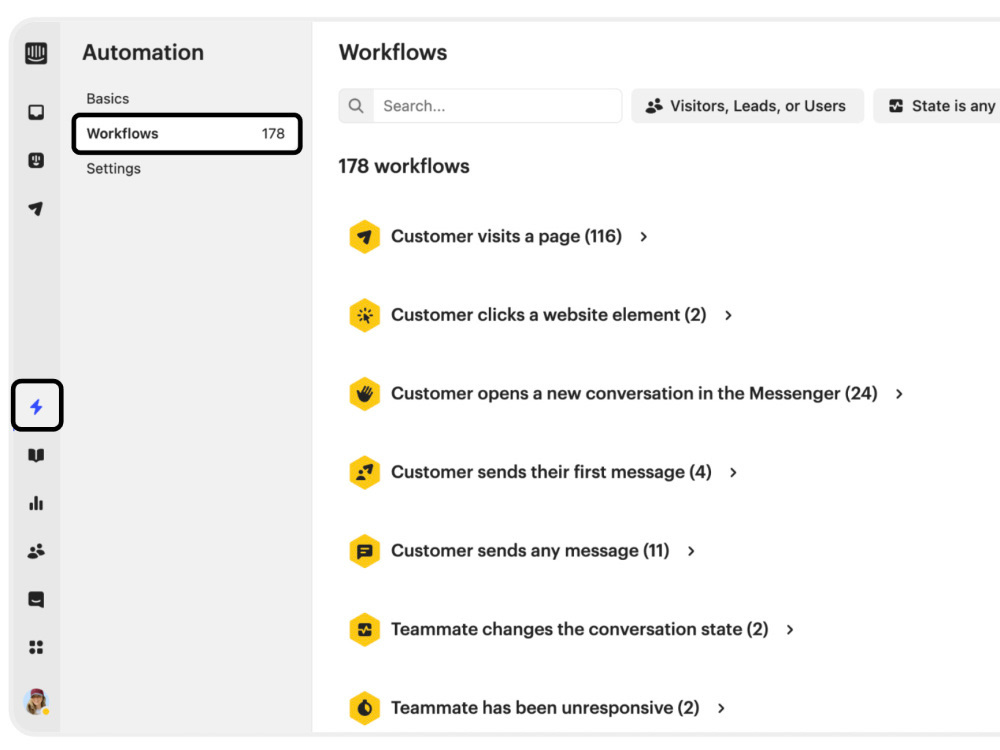Click the Customer visits a page hexagon icon
Image resolution: width=1000 pixels, height=750 pixels.
365,237
